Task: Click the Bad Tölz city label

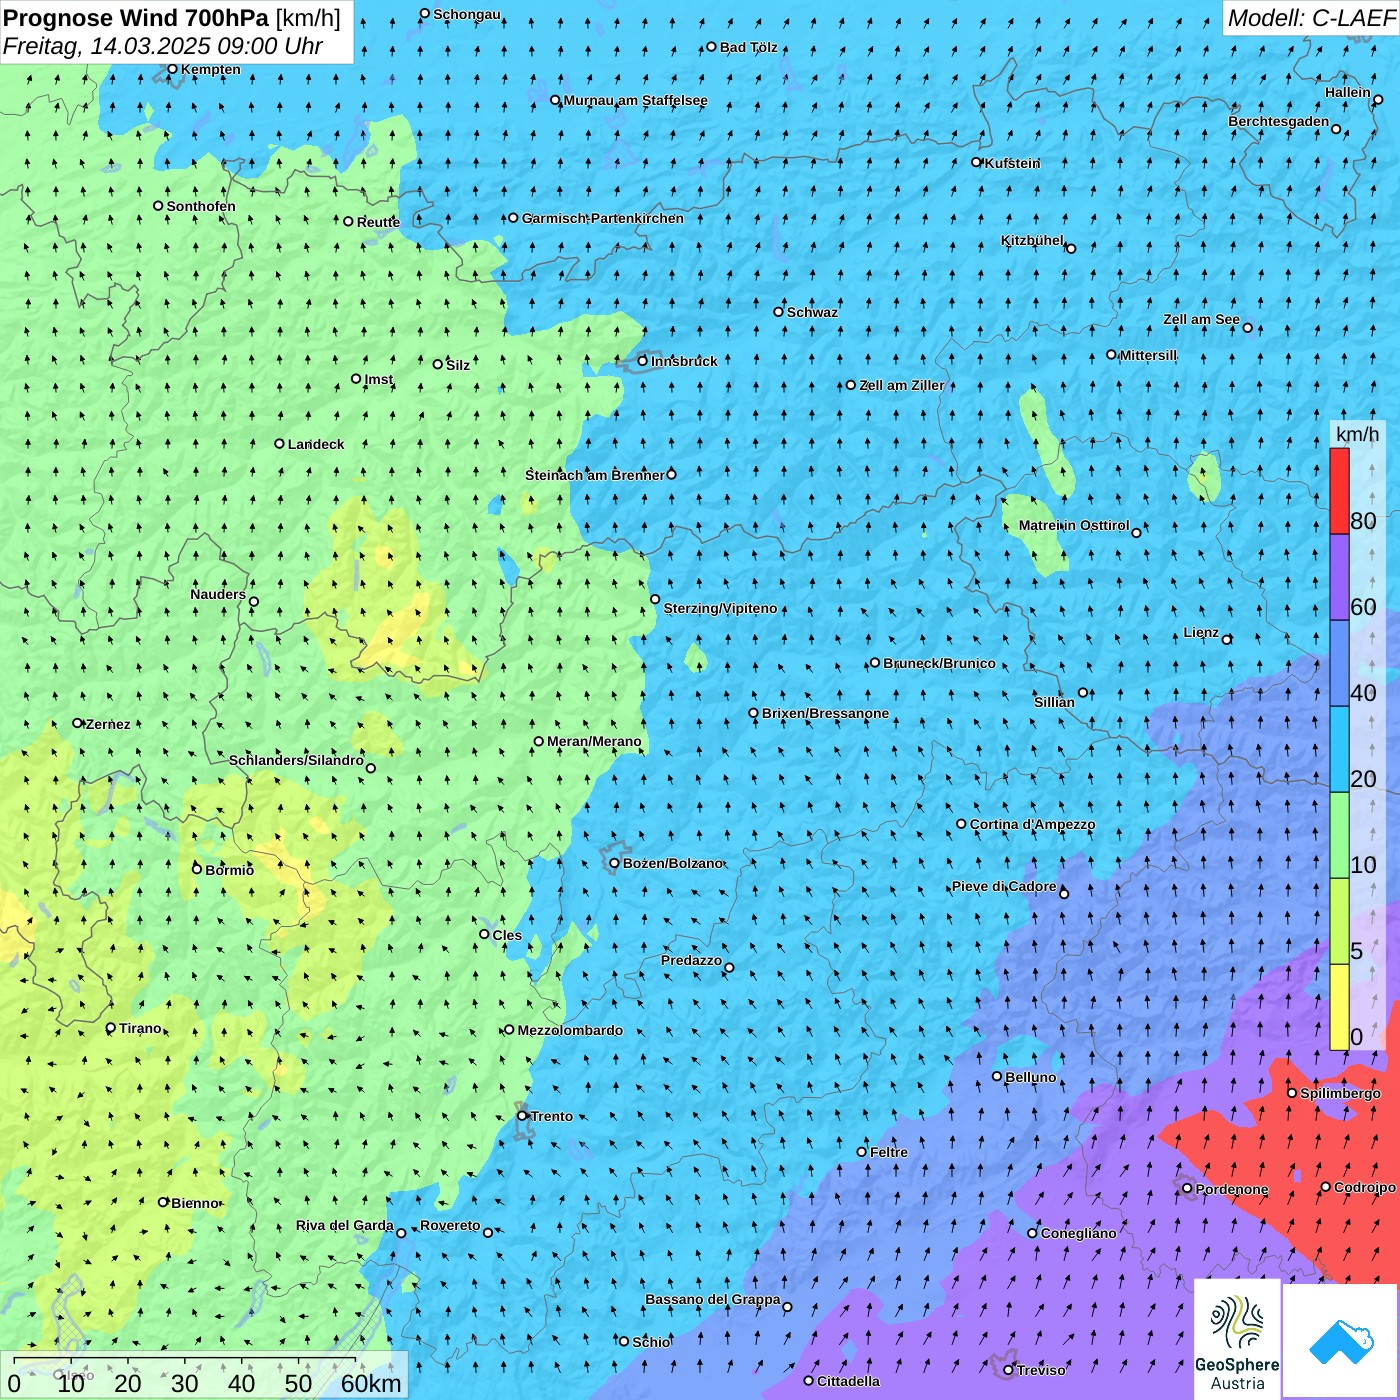Action: click(x=748, y=47)
